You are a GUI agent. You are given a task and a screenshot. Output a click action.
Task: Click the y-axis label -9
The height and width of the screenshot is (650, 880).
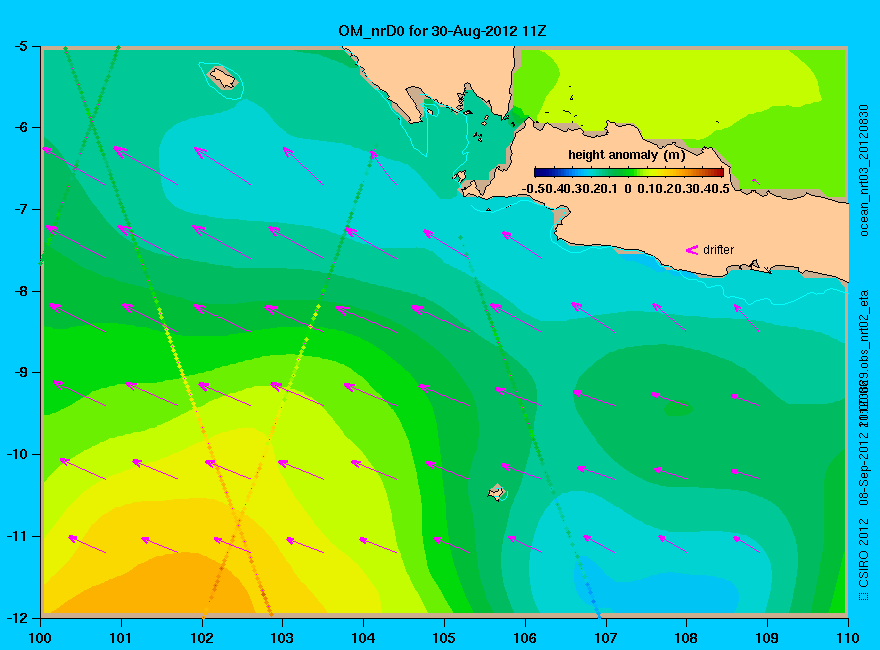click(x=20, y=373)
